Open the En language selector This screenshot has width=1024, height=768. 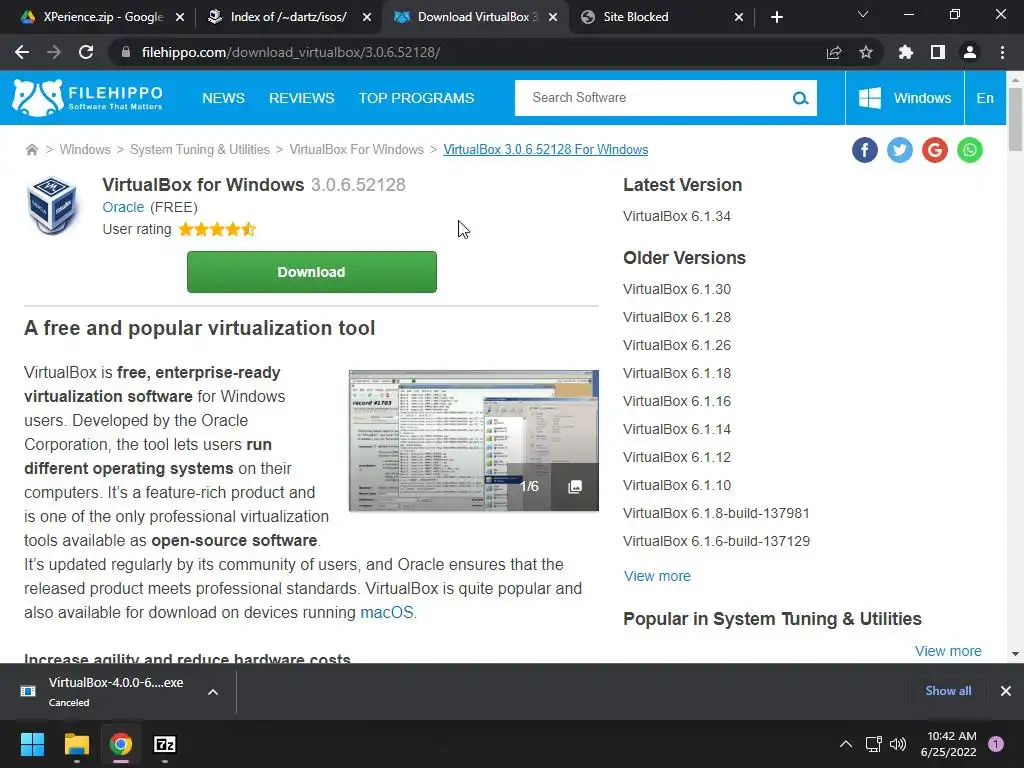(985, 98)
